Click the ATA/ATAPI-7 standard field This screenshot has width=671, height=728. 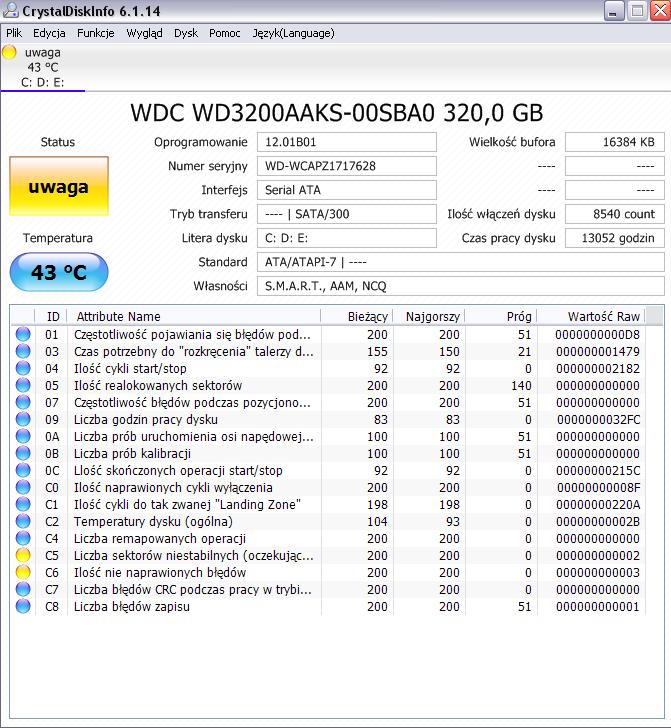pyautogui.click(x=461, y=262)
